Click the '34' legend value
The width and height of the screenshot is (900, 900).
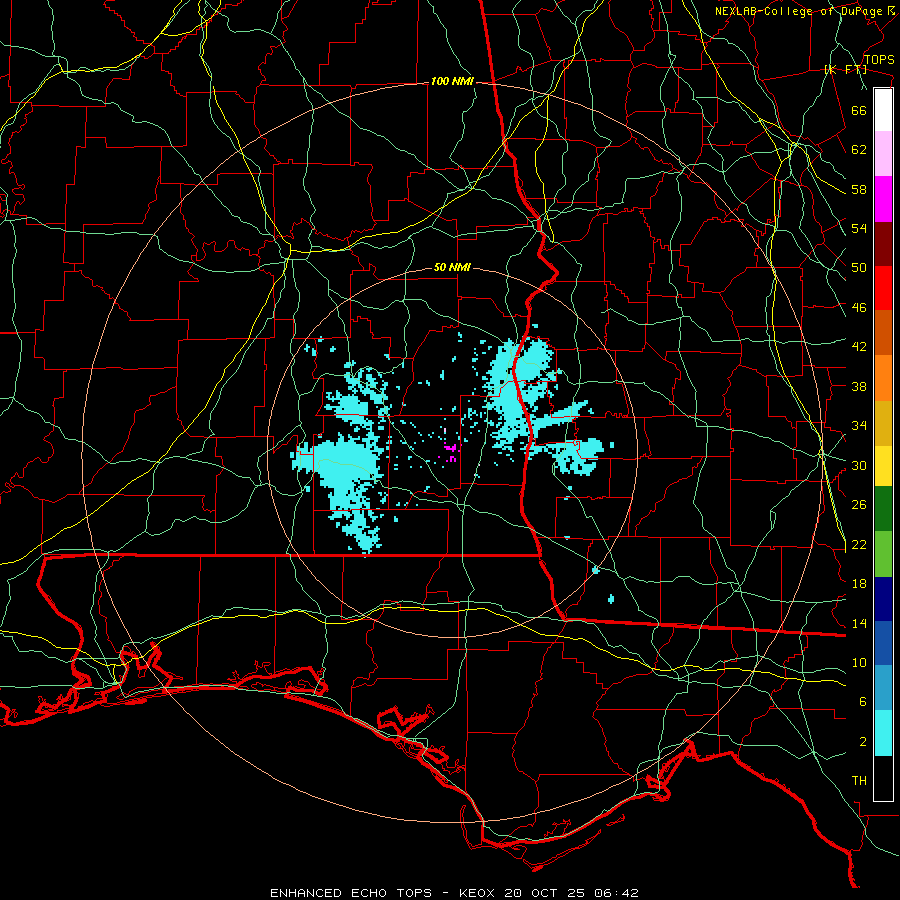click(x=859, y=425)
